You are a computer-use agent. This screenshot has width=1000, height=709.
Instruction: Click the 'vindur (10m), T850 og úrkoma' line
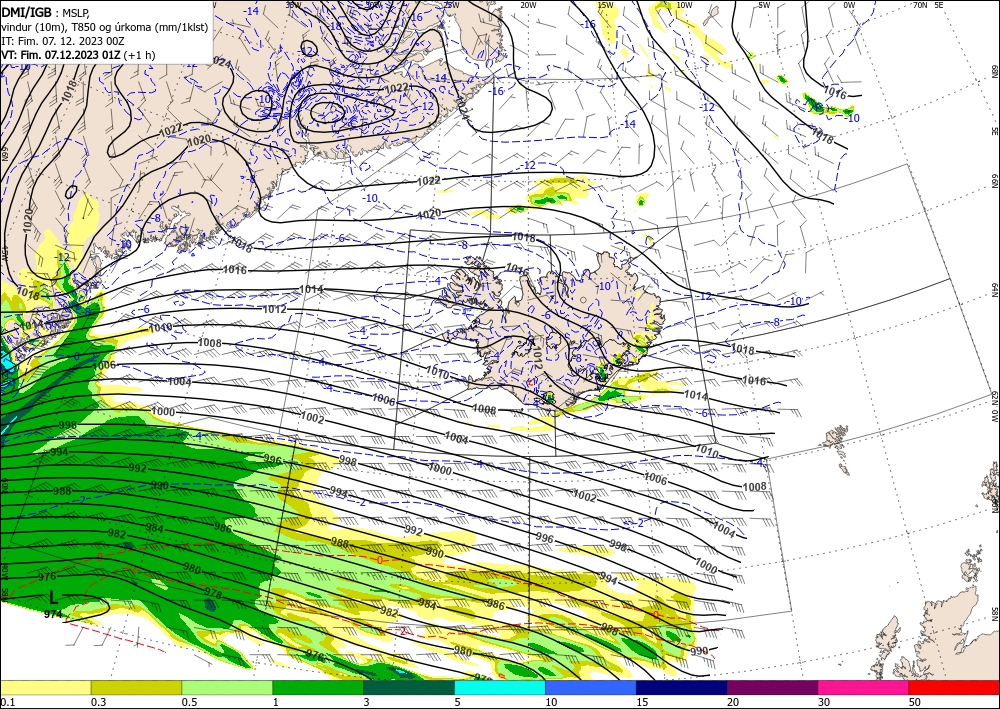[105, 27]
